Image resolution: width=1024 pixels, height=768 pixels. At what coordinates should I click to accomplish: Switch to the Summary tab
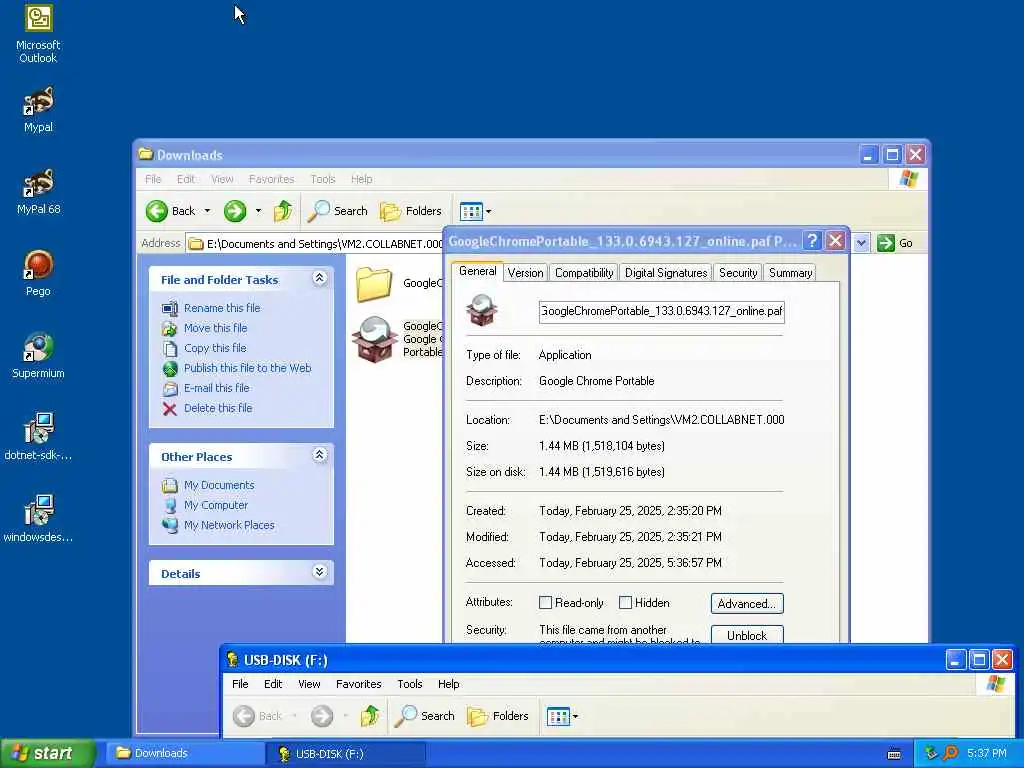pyautogui.click(x=790, y=273)
